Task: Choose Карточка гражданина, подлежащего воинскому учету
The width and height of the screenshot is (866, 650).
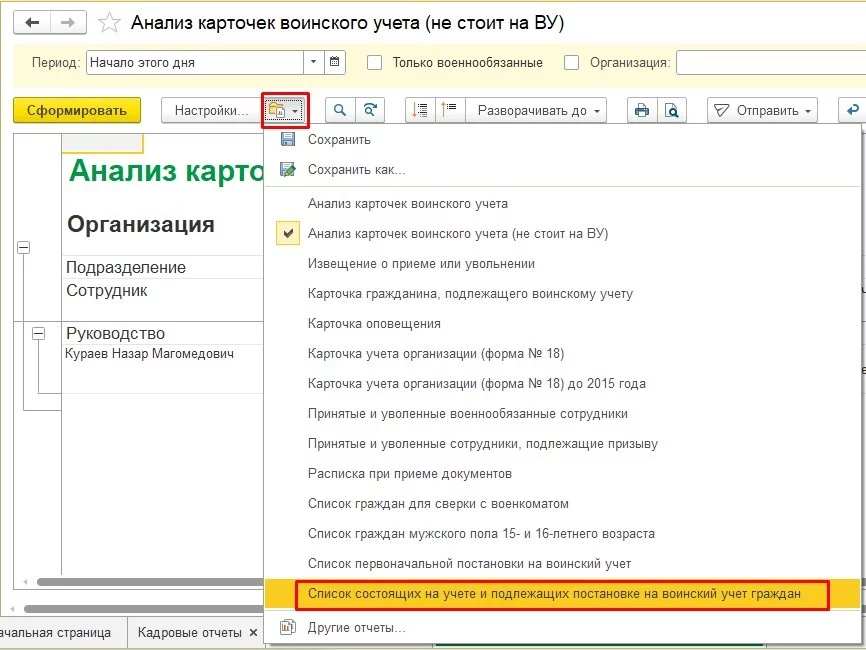Action: (563, 294)
